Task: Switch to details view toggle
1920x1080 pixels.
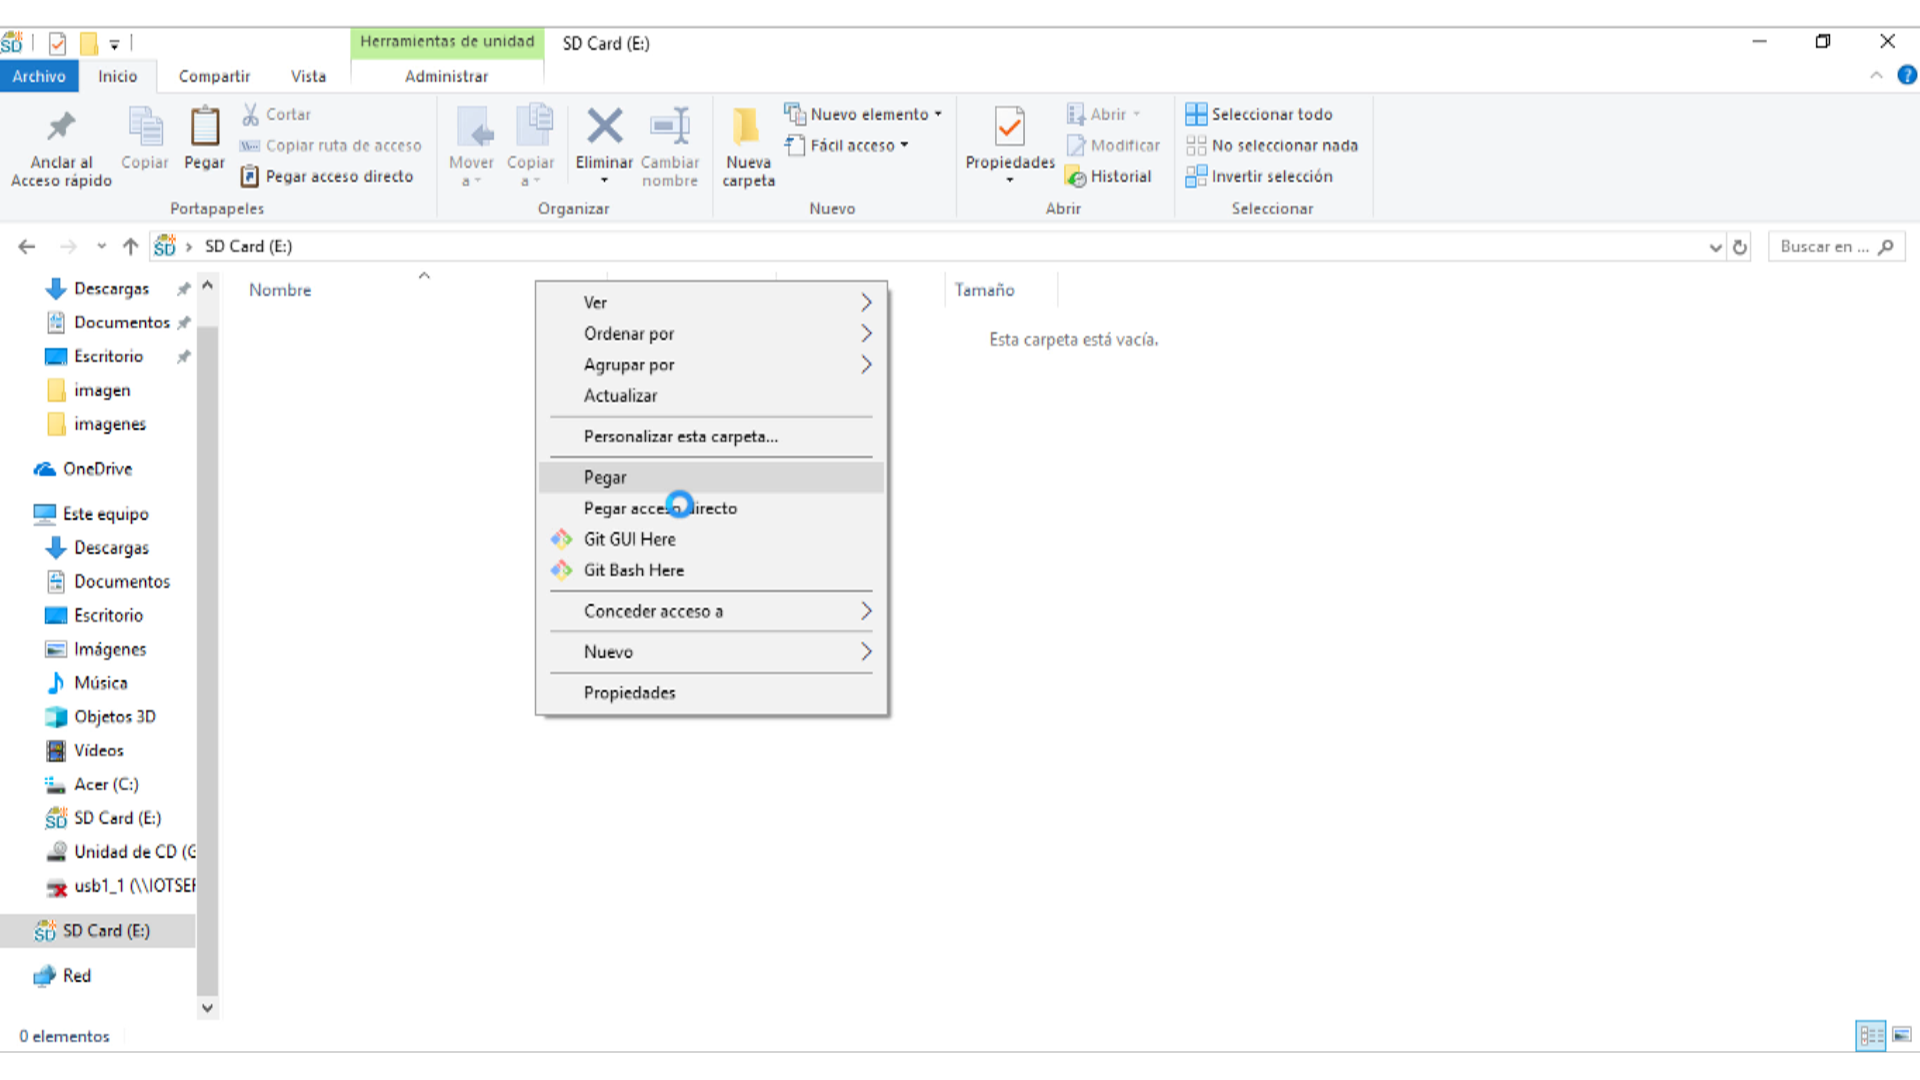Action: pos(1871,1035)
